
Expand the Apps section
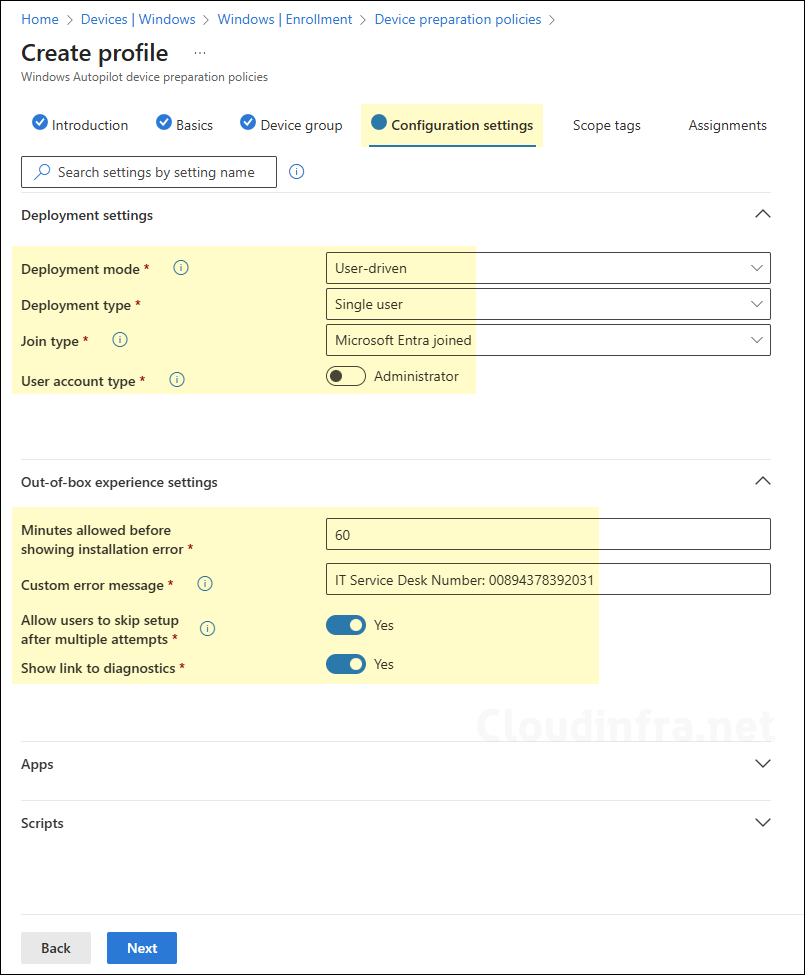(x=762, y=764)
